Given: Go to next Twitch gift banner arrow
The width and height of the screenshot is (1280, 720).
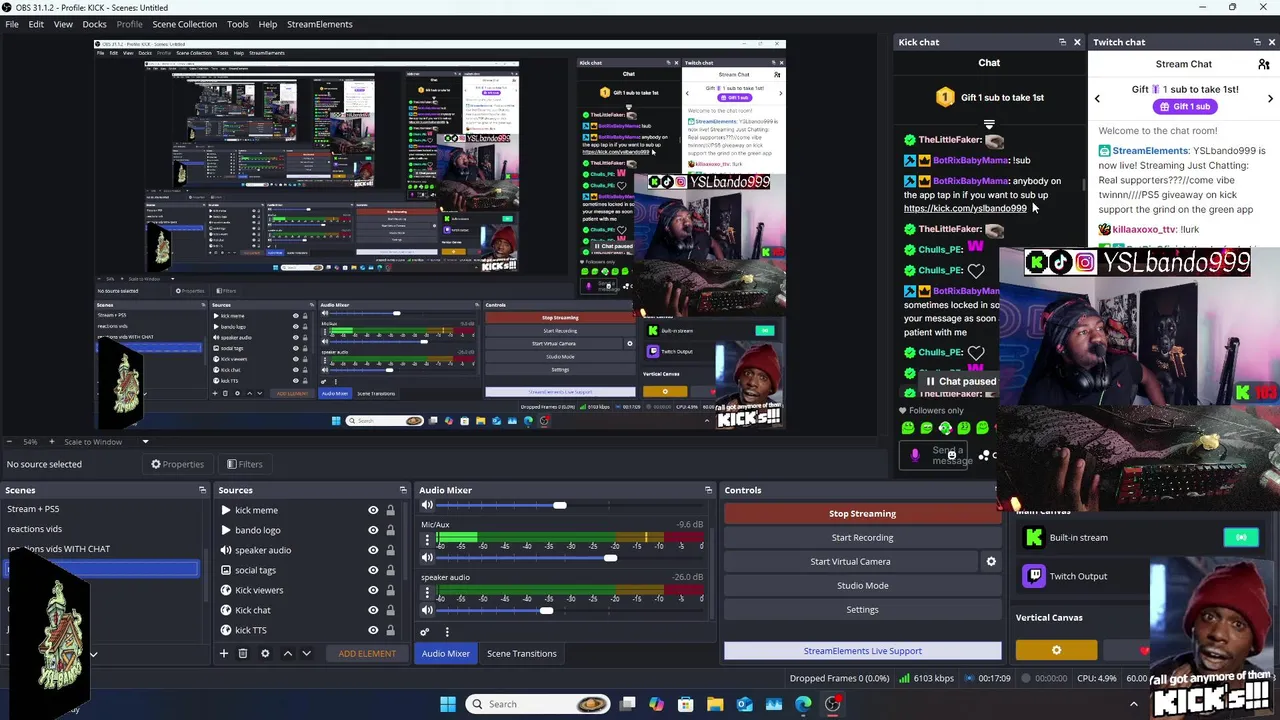Looking at the screenshot, I should pyautogui.click(x=1270, y=98).
